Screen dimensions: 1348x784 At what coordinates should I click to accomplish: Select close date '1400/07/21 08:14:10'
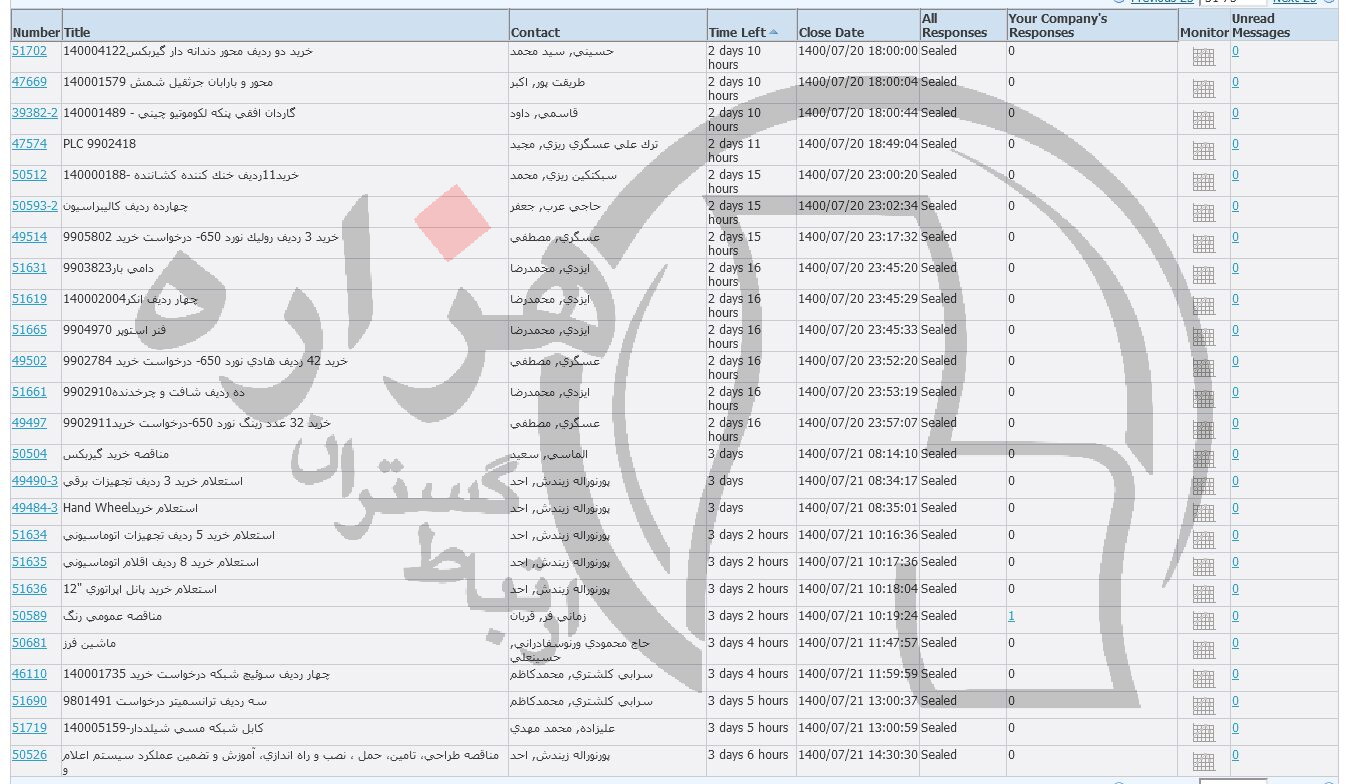click(858, 454)
